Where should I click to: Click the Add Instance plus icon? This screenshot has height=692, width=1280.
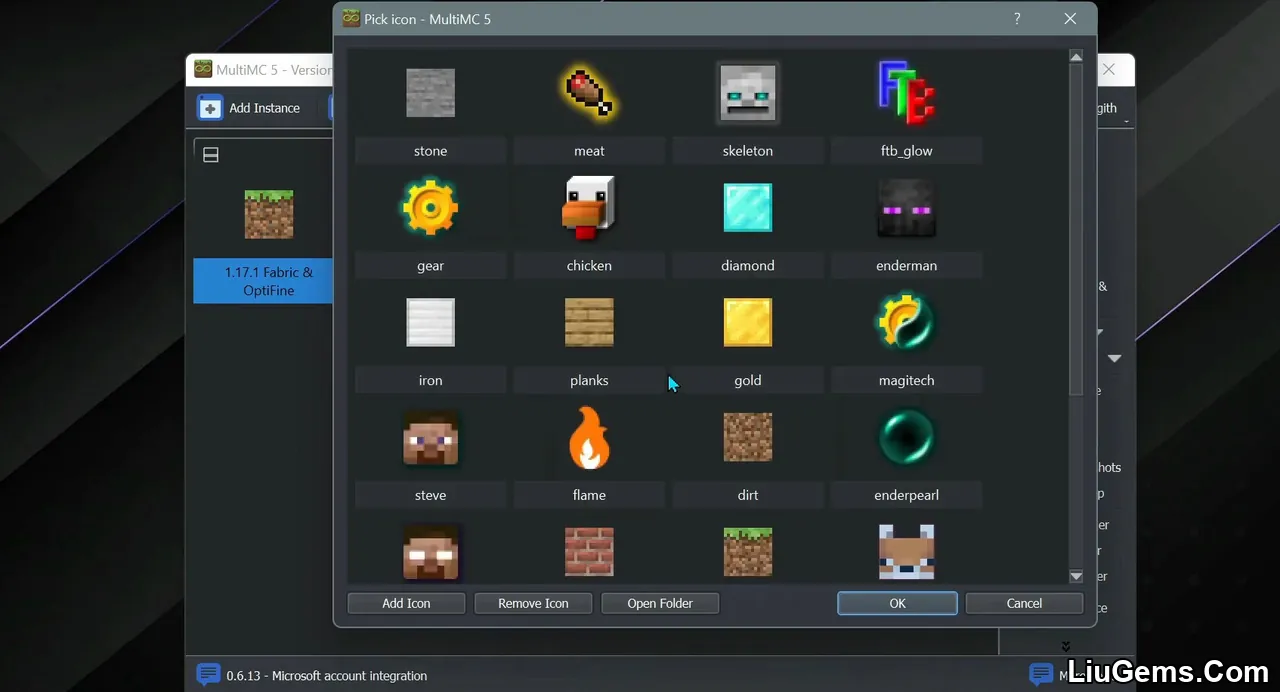point(210,108)
